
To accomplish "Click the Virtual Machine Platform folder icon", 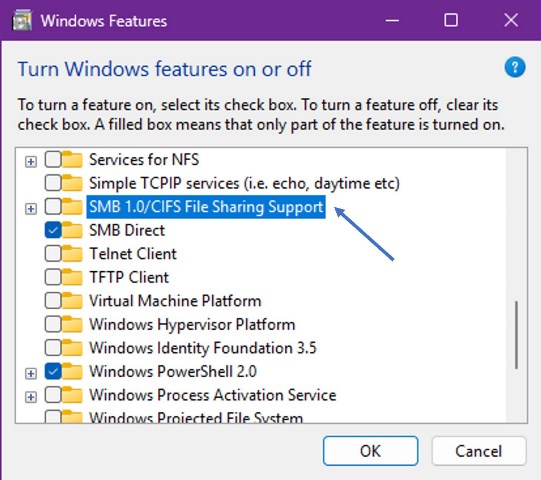I will click(x=72, y=301).
